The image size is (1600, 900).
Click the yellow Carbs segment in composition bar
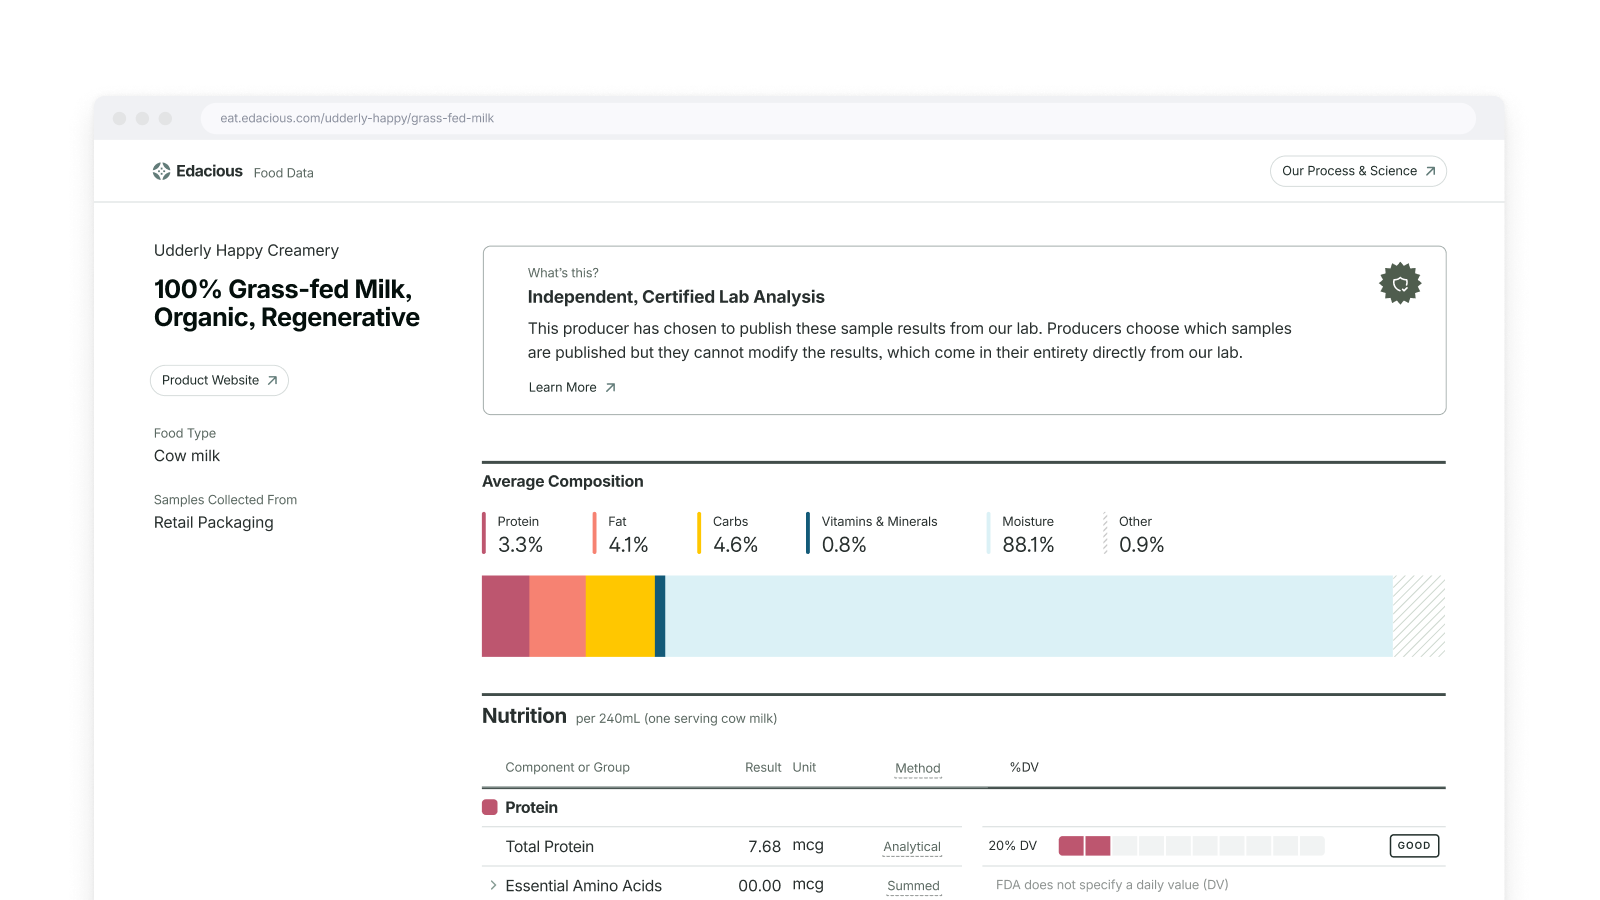click(620, 616)
